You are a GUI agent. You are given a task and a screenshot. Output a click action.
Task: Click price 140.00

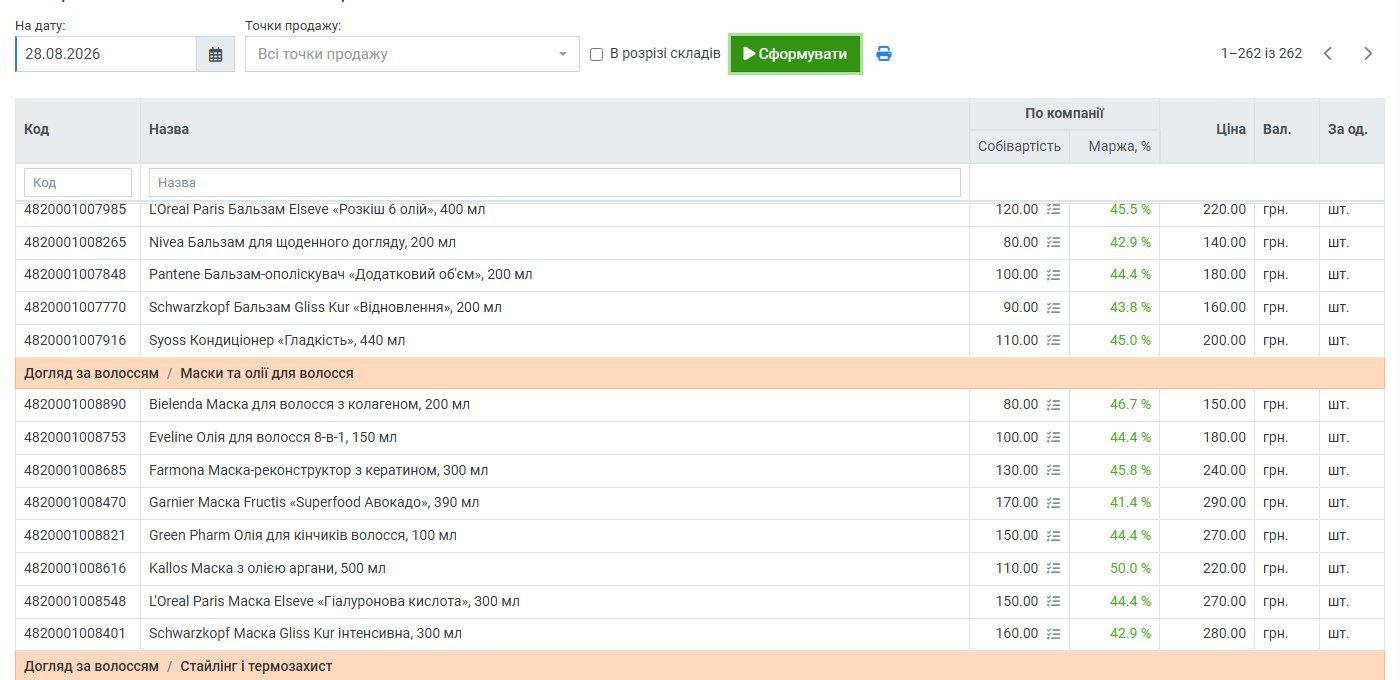tap(1224, 242)
